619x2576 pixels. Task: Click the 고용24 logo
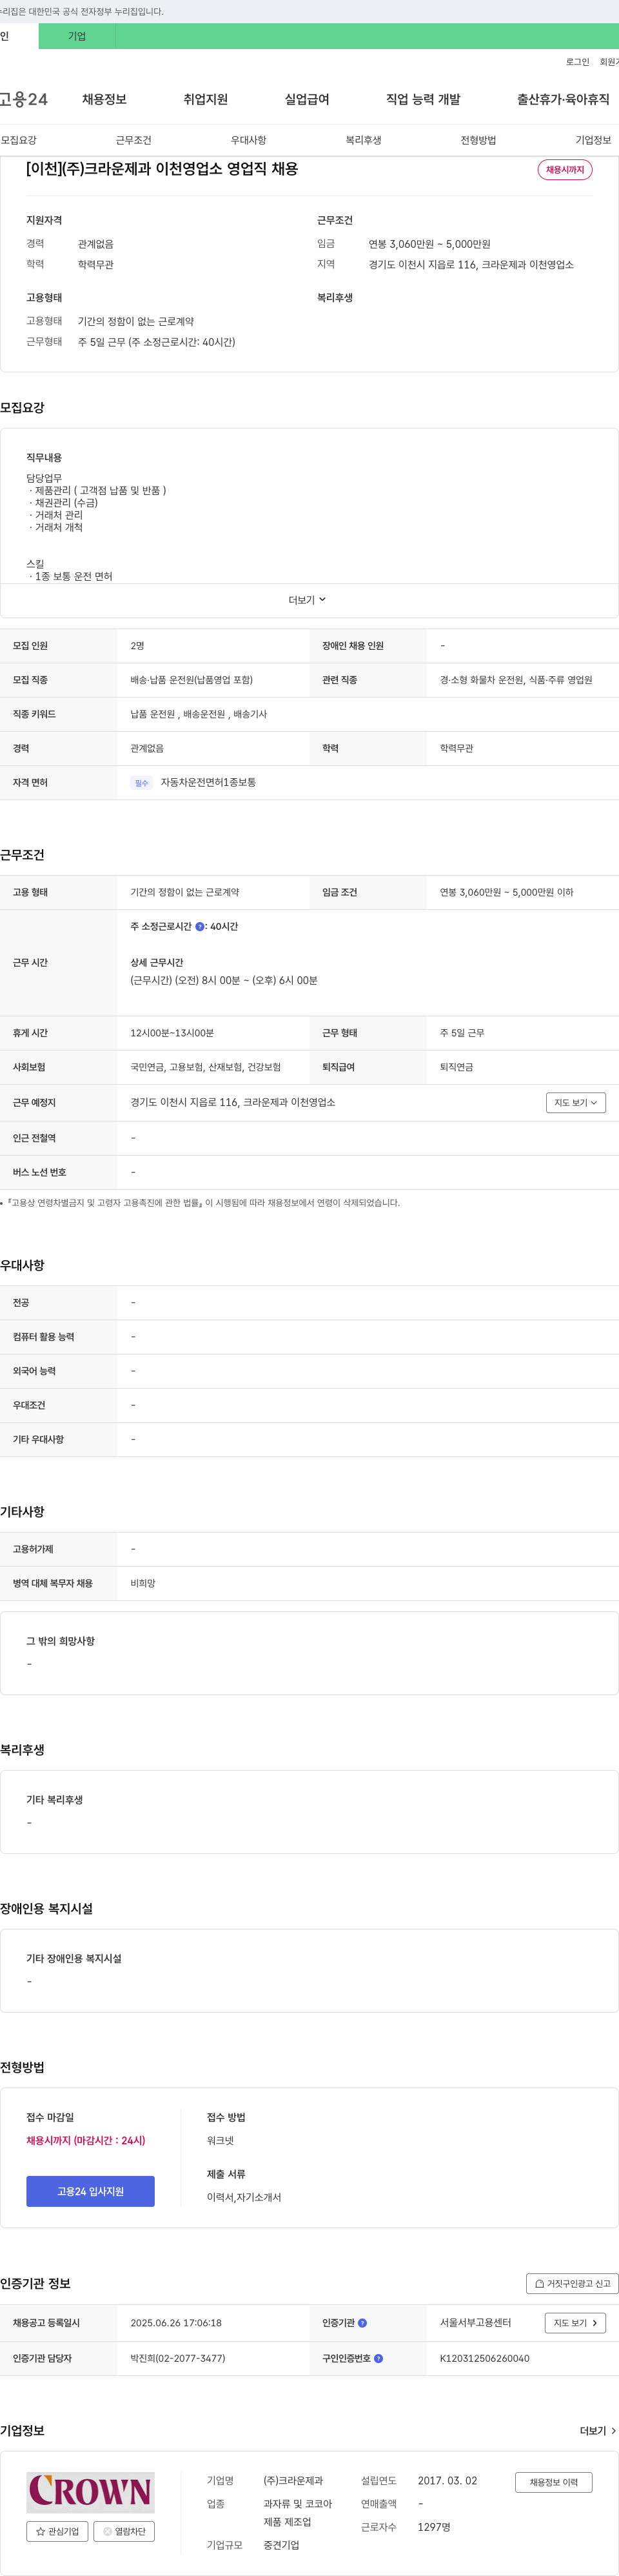24,99
